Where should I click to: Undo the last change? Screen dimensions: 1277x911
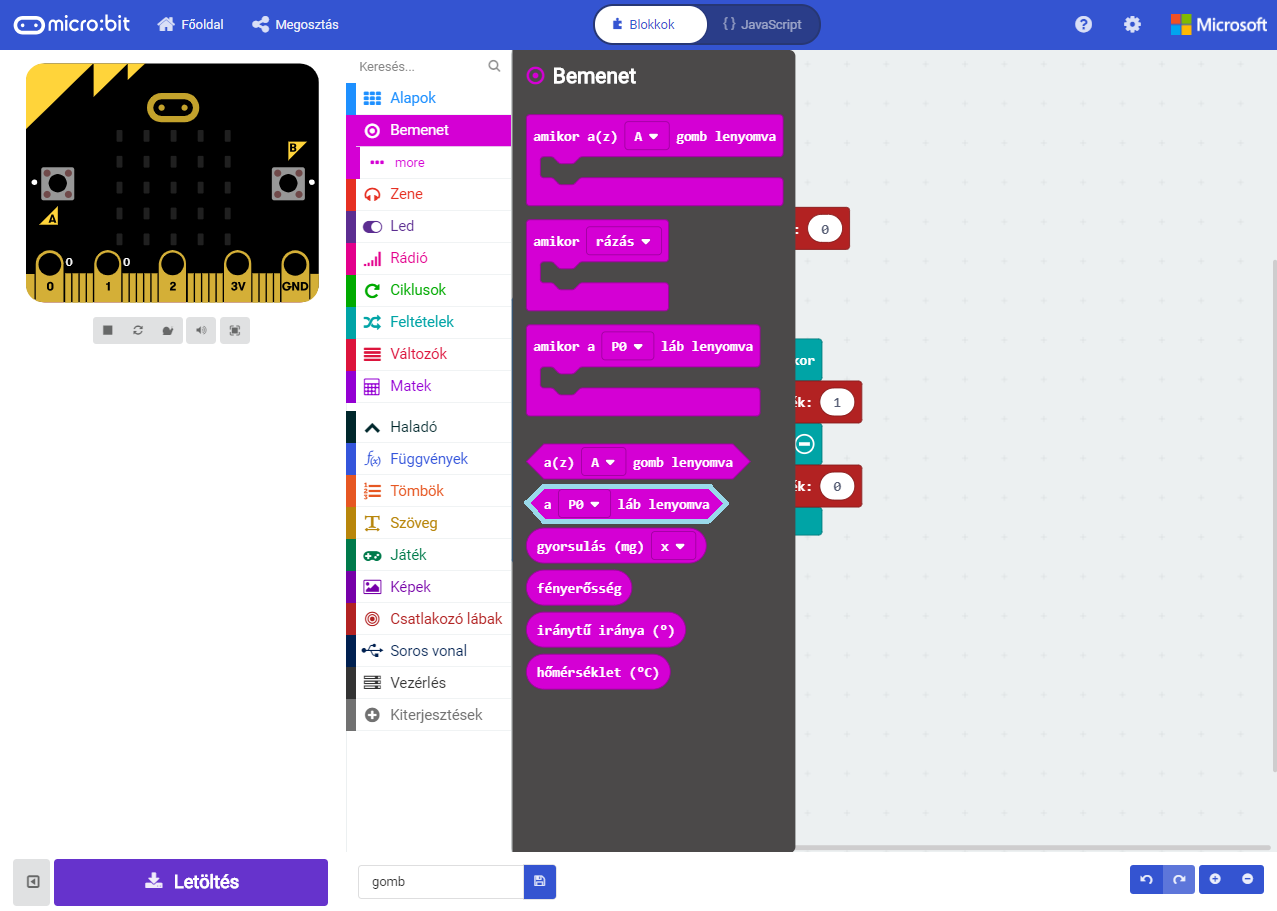tap(1146, 879)
